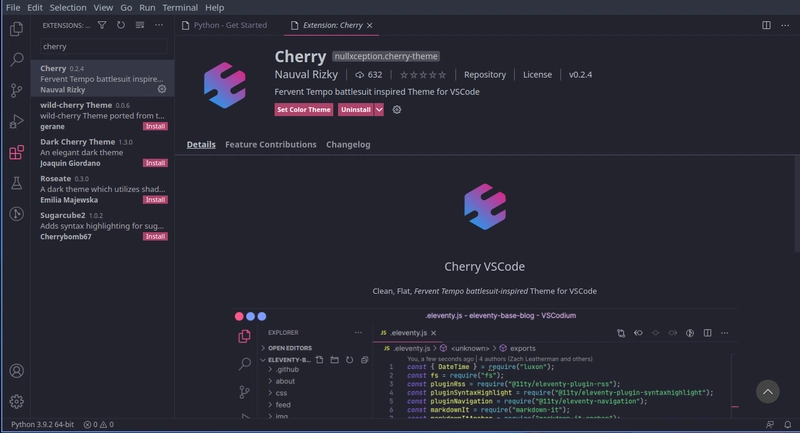Click the details page vertical scrollbar
The image size is (800, 433).
(796, 204)
